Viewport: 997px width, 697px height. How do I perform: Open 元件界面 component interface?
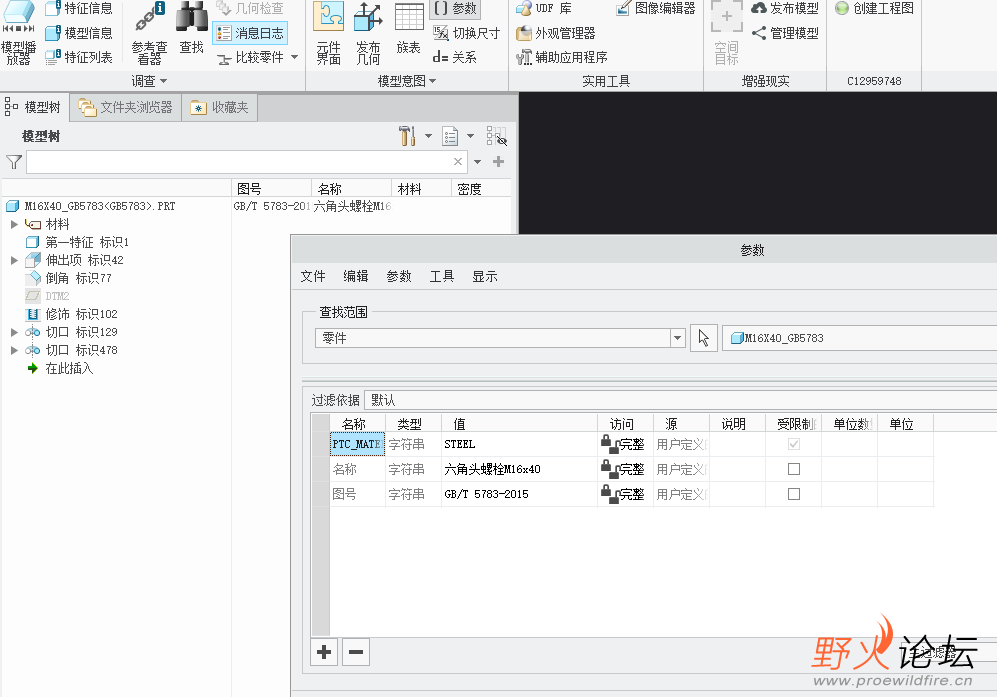tap(329, 33)
